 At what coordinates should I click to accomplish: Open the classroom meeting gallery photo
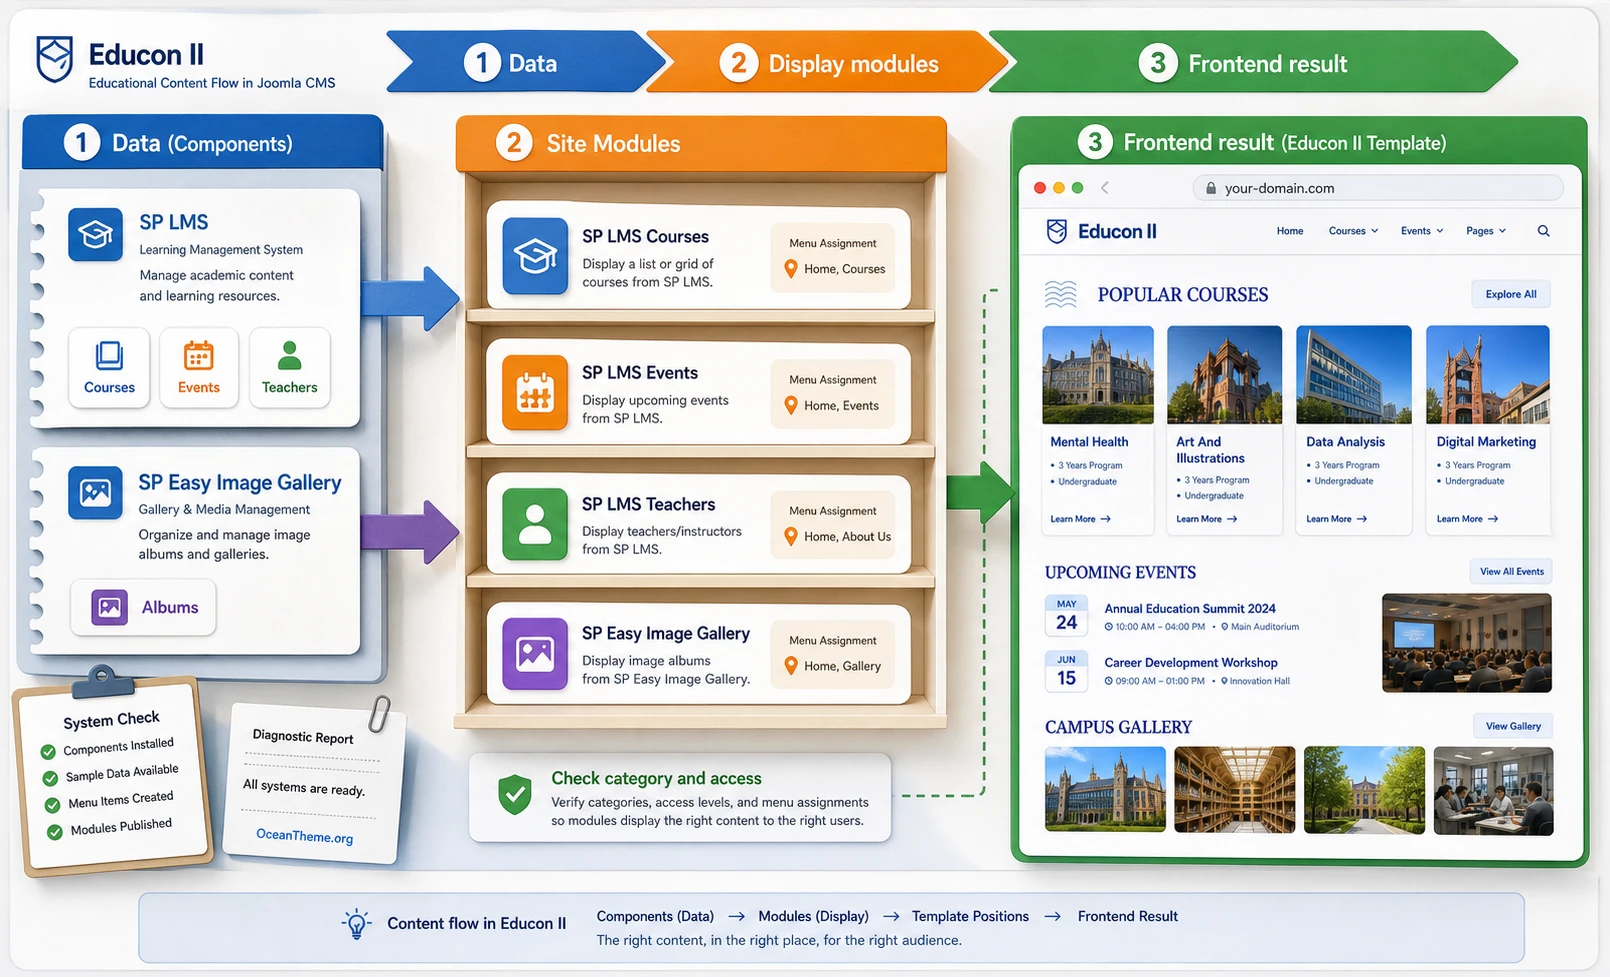click(x=1494, y=790)
